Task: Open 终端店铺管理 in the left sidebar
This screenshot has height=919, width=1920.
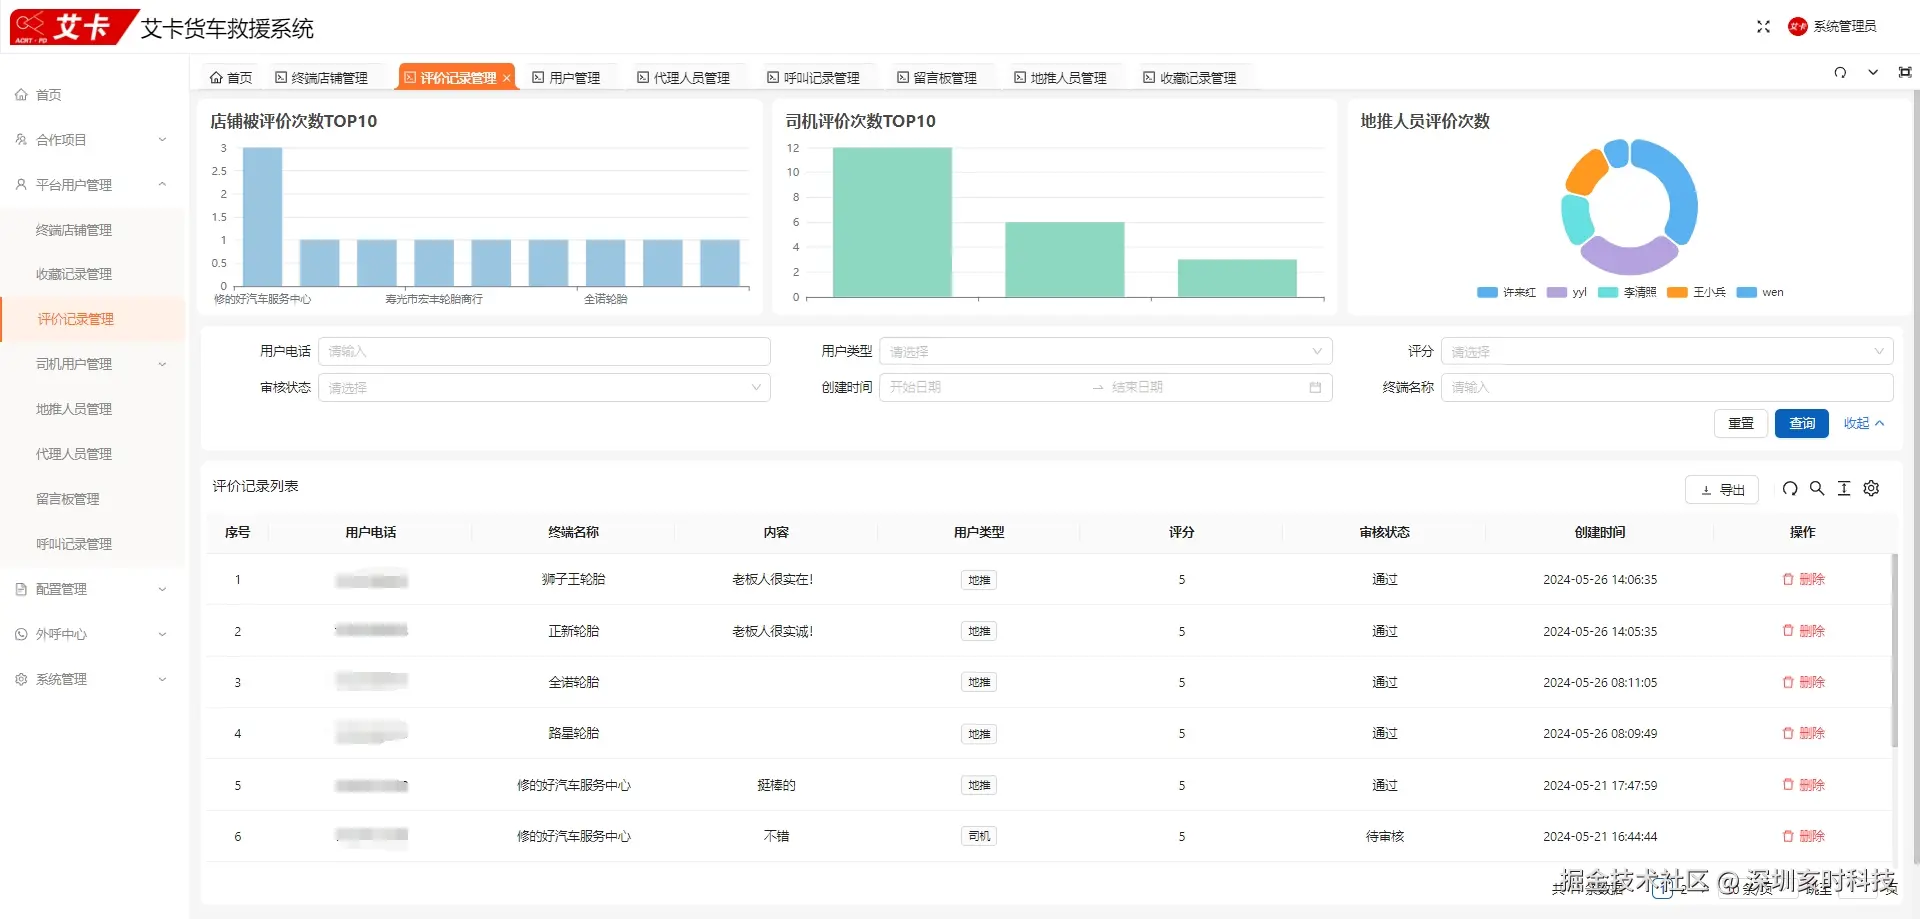Action: [x=94, y=230]
